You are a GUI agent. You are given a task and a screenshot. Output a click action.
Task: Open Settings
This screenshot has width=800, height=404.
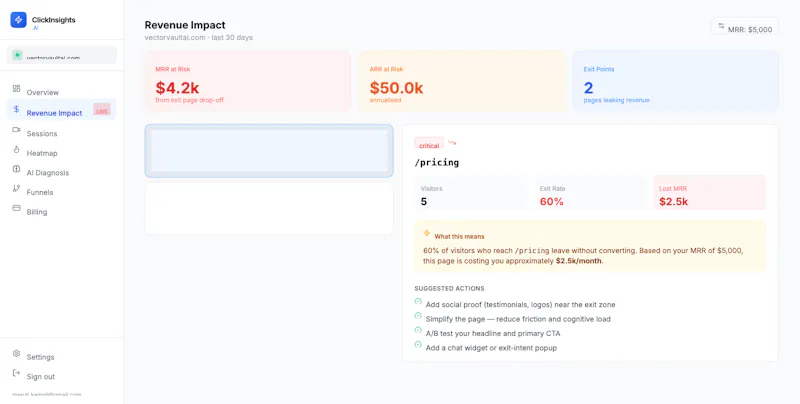tap(61, 357)
